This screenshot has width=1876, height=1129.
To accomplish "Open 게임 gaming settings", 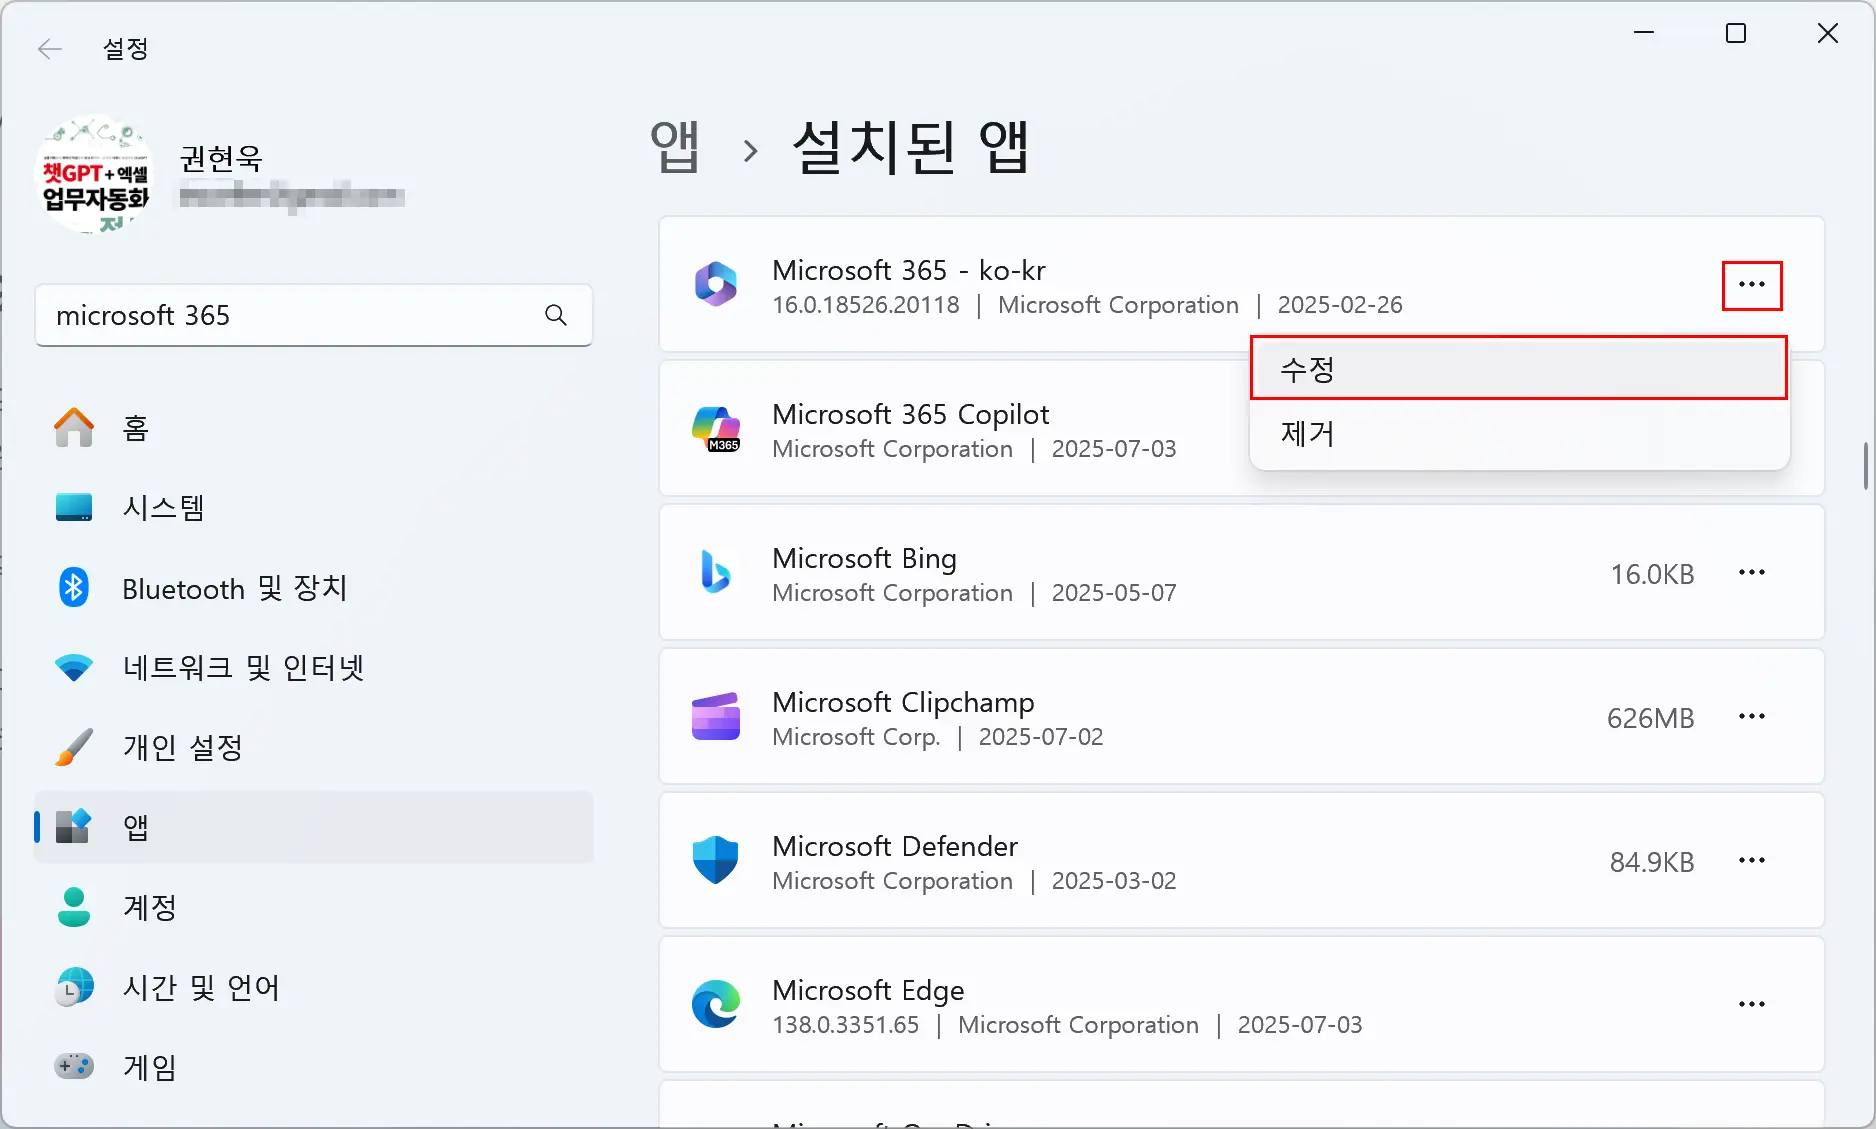I will (x=314, y=1067).
